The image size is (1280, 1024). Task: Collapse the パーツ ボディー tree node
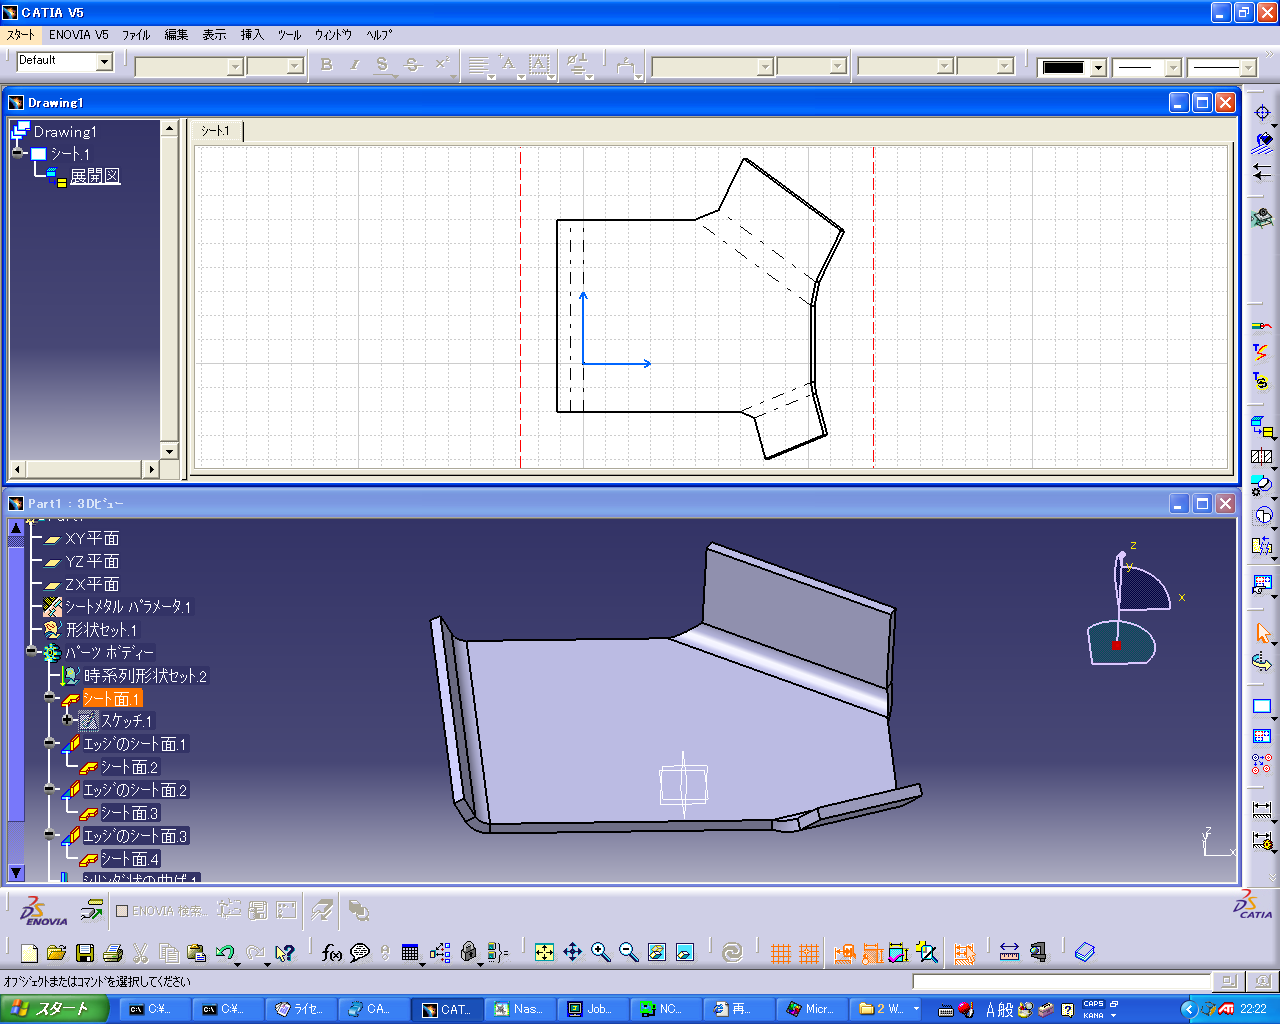pos(32,652)
